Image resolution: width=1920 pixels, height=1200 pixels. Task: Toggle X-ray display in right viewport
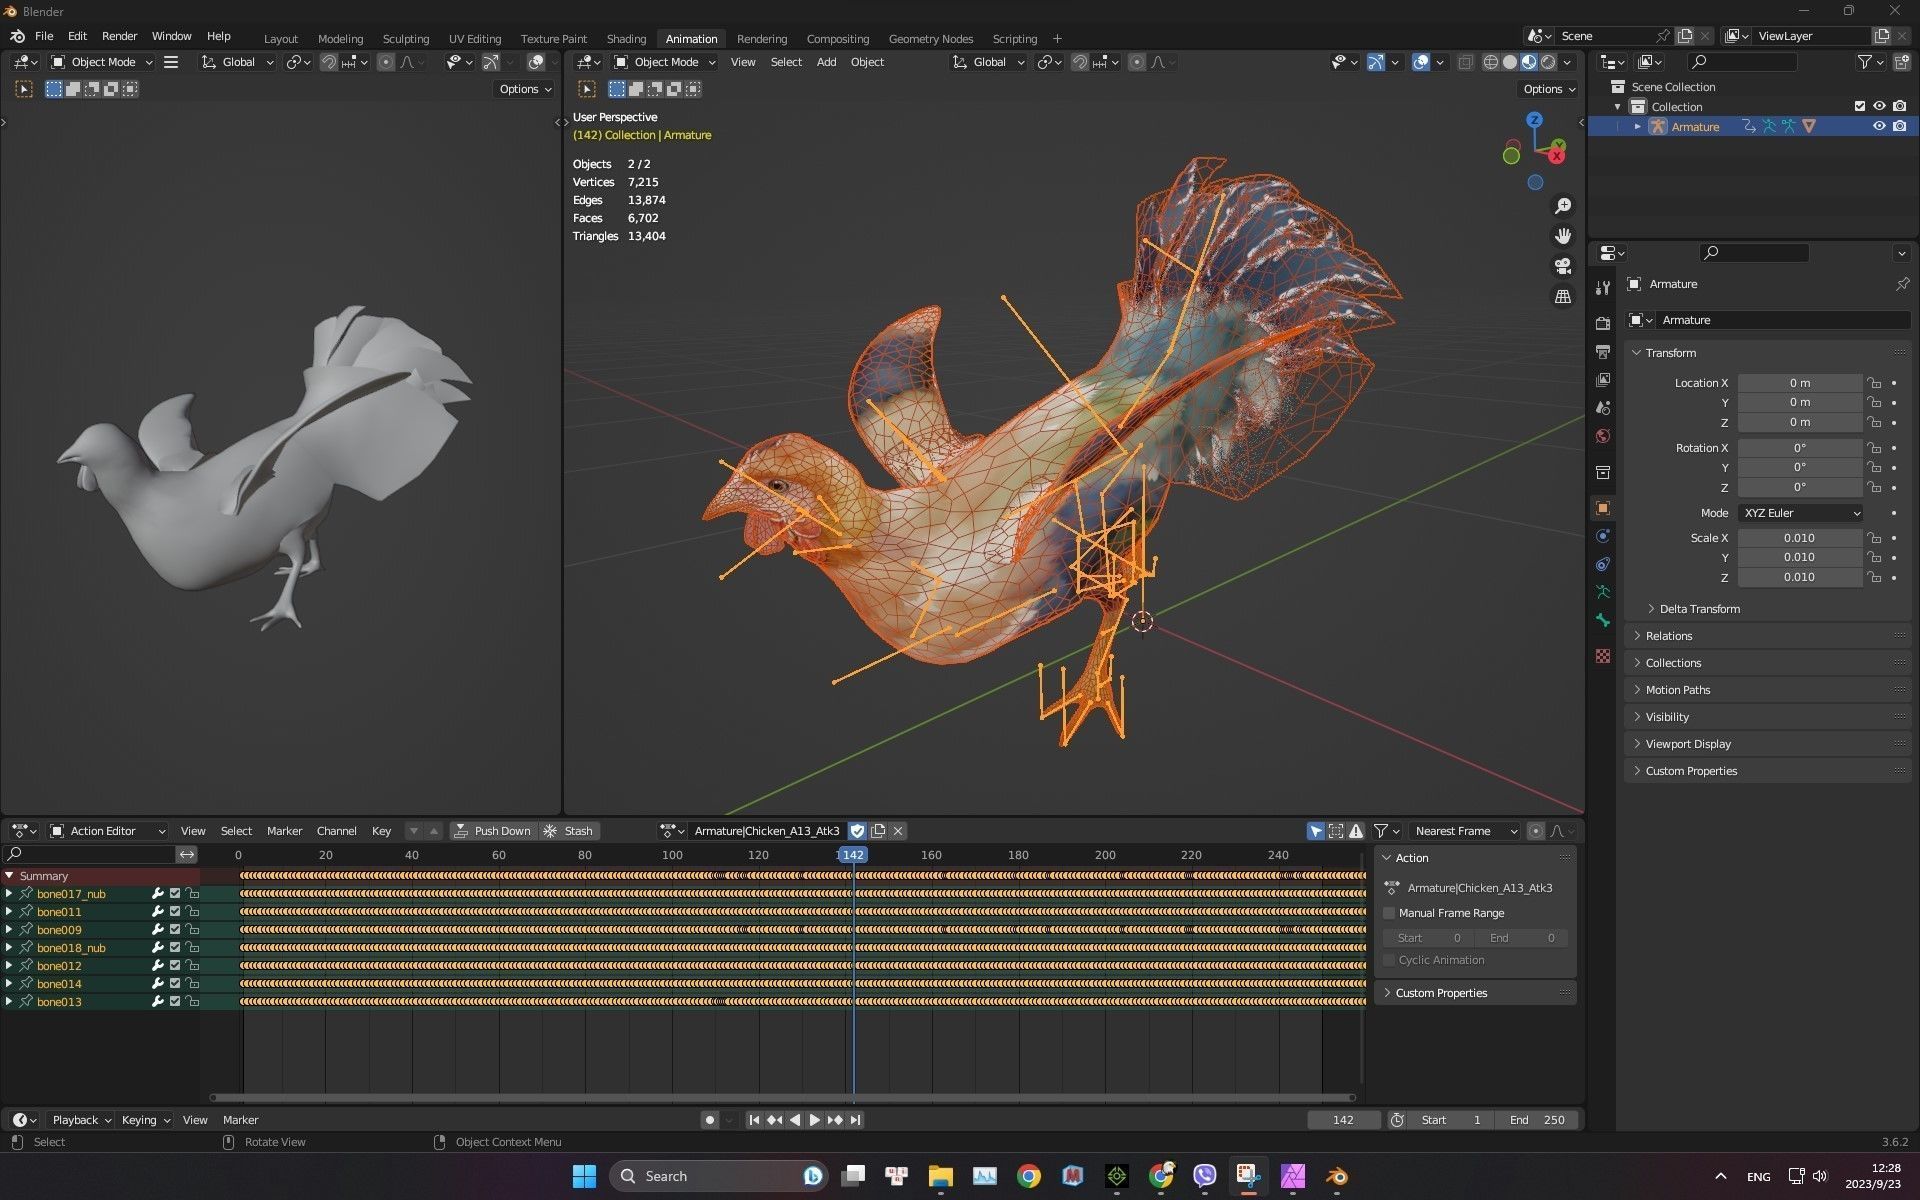[x=1465, y=62]
